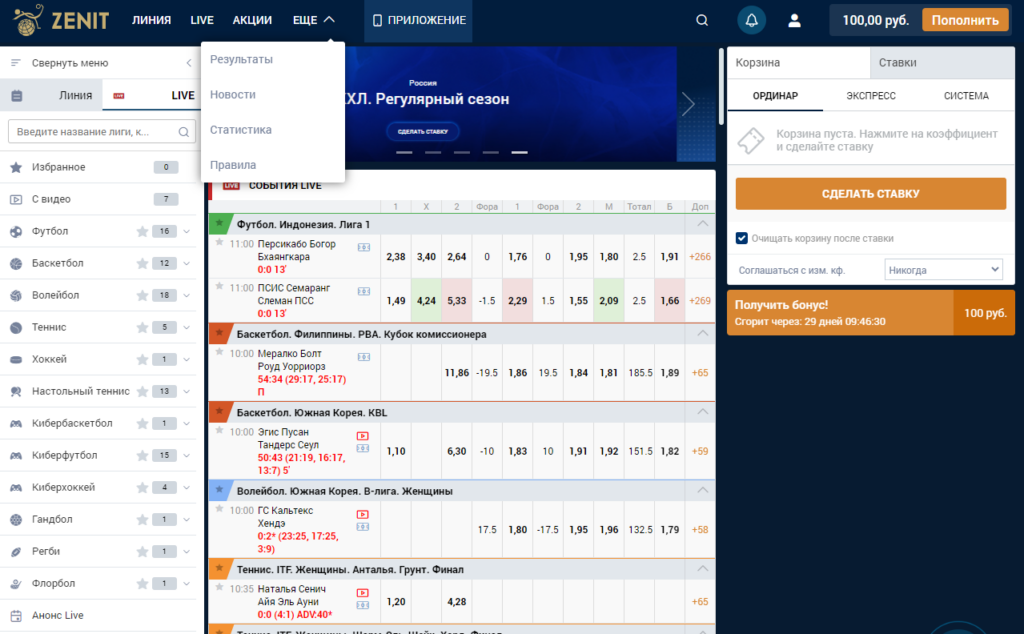Click the handball icon next to Гандбол
This screenshot has width=1024, height=634.
(x=16, y=519)
